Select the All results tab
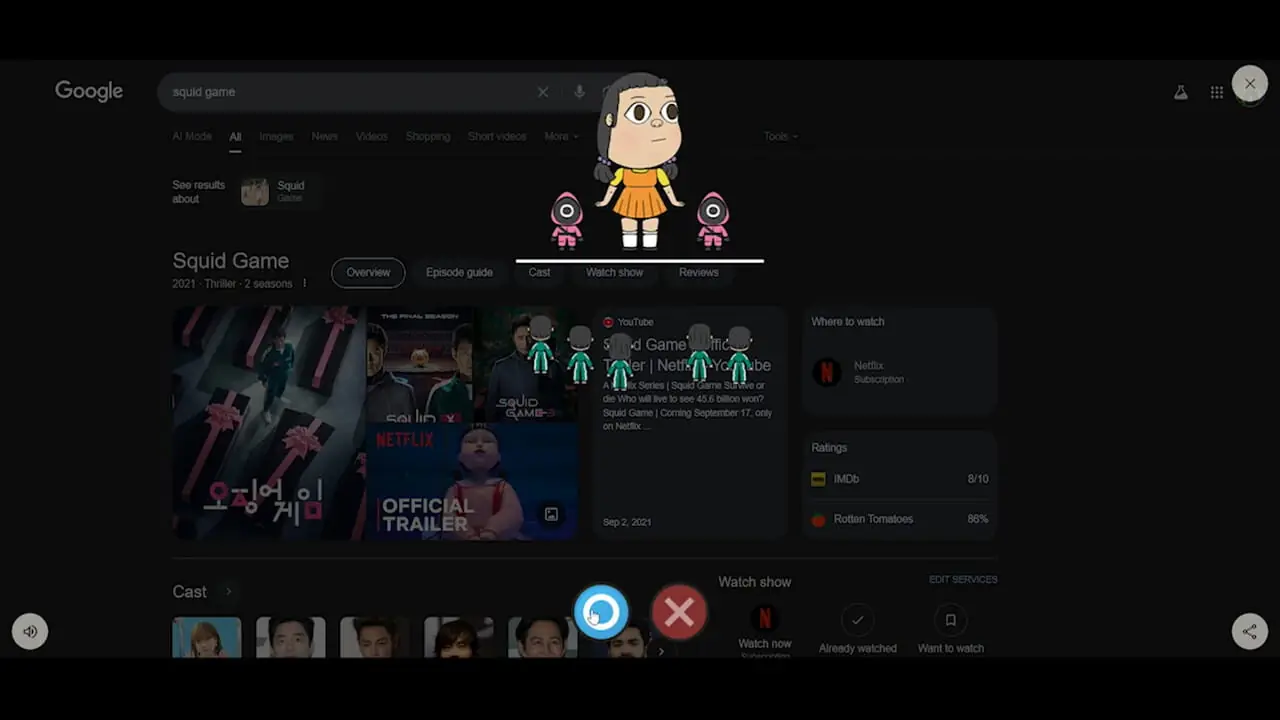 coord(235,137)
